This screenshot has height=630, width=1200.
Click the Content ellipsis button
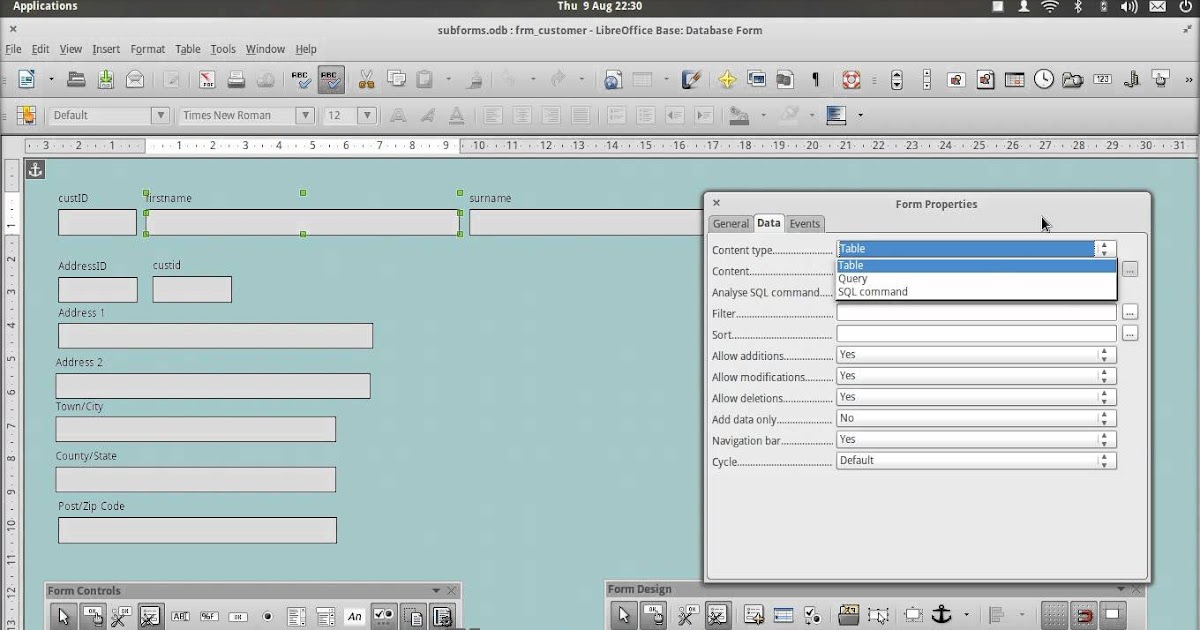(x=1130, y=269)
